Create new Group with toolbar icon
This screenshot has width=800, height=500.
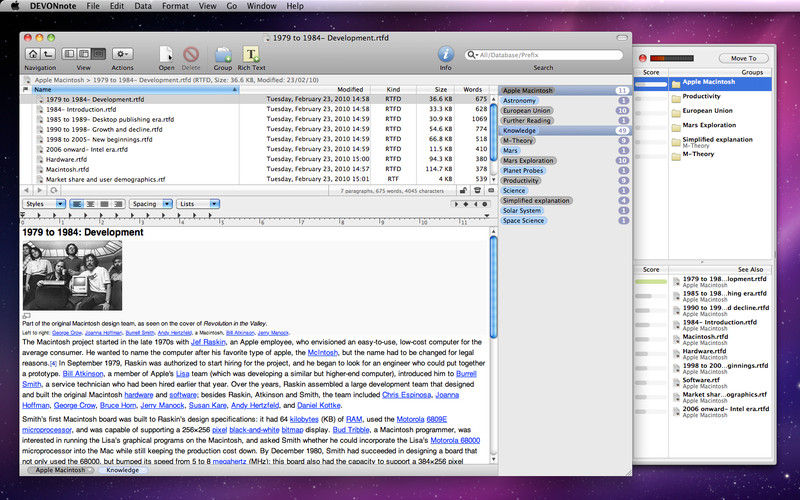pyautogui.click(x=223, y=54)
